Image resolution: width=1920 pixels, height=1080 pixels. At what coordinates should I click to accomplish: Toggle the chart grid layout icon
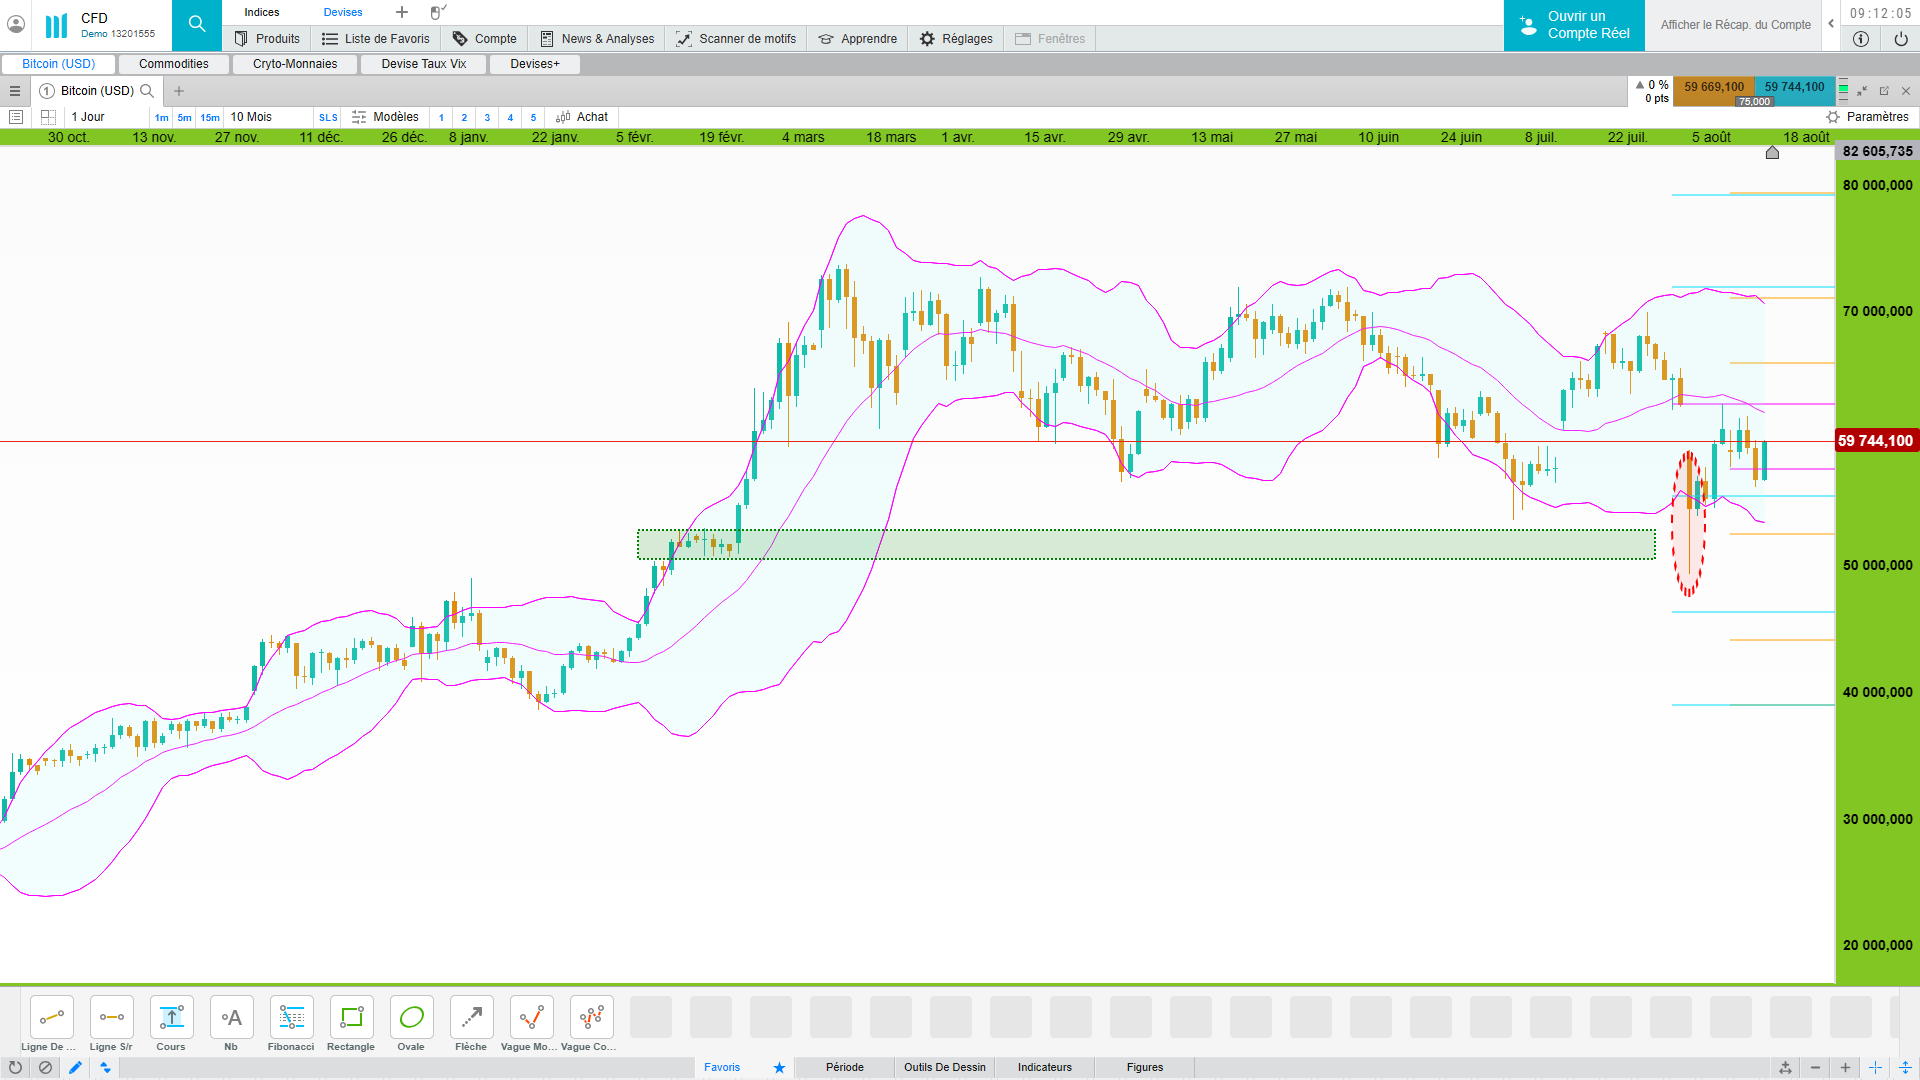pos(48,117)
